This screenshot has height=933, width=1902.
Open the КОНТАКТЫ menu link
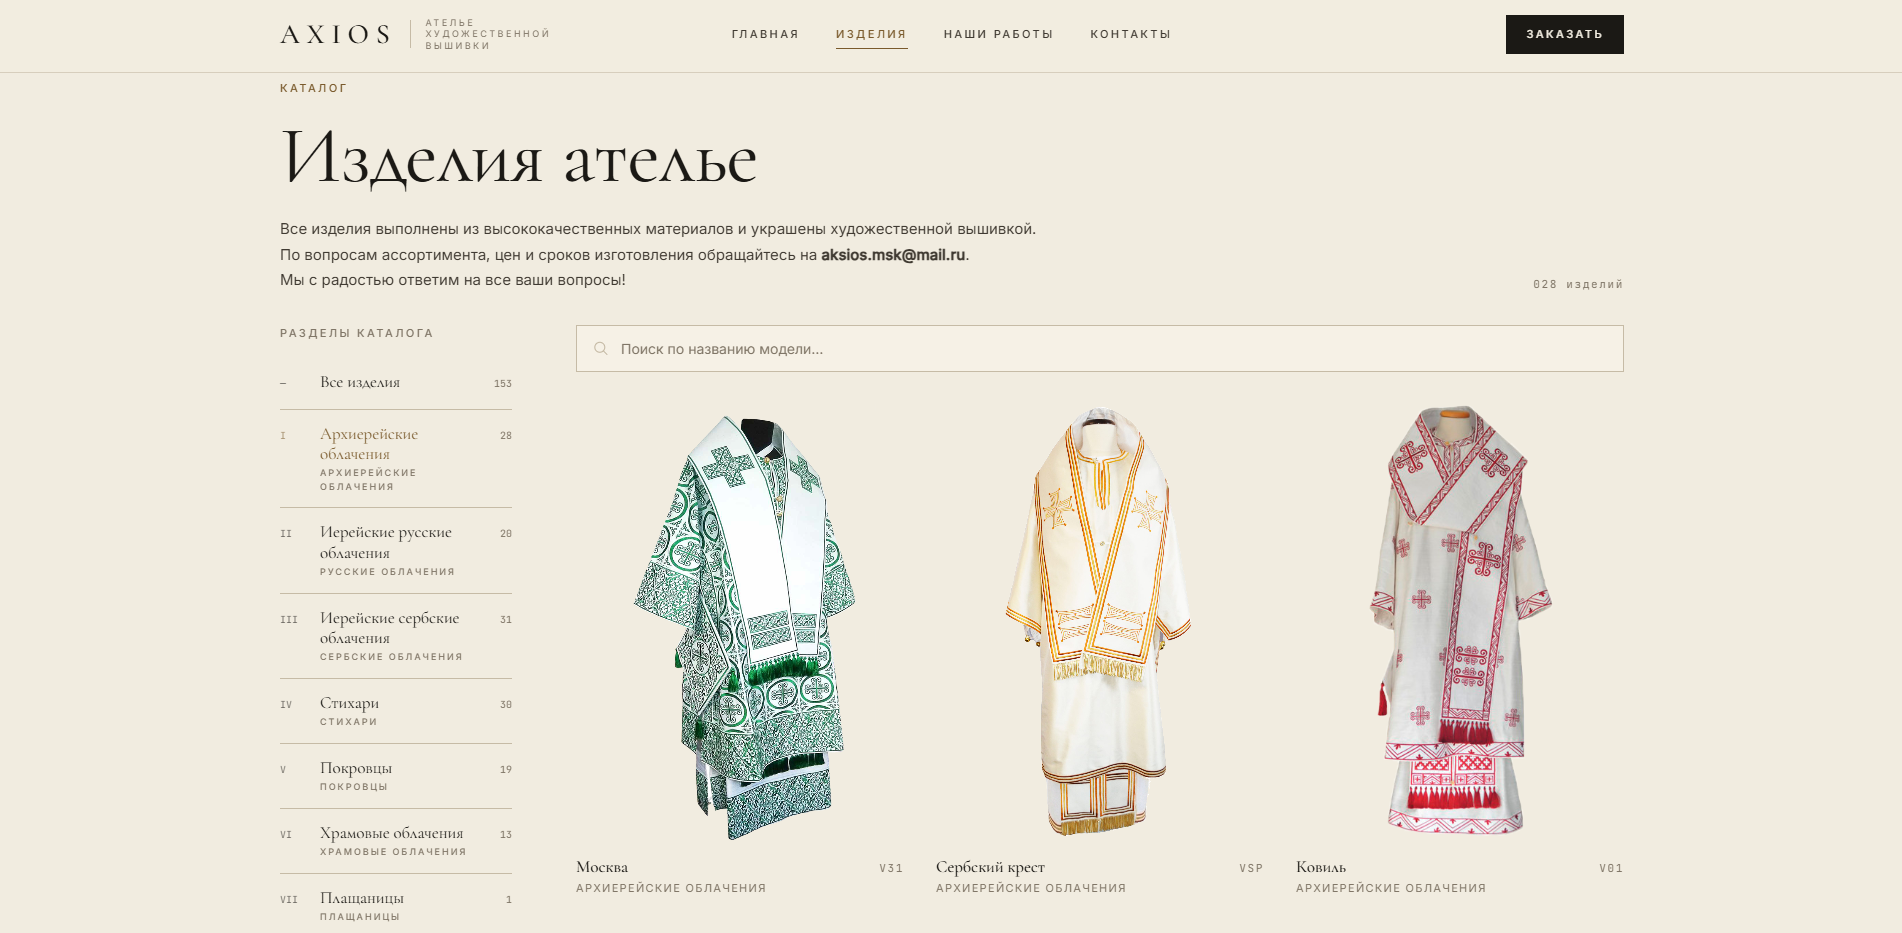(x=1130, y=34)
